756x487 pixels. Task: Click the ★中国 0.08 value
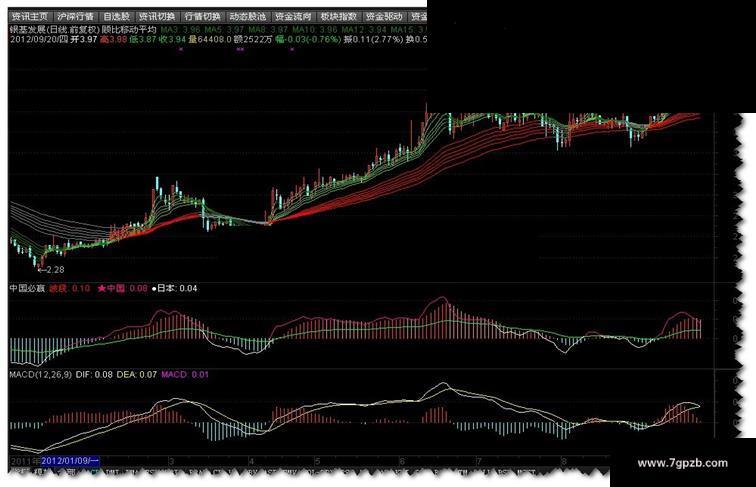122,288
